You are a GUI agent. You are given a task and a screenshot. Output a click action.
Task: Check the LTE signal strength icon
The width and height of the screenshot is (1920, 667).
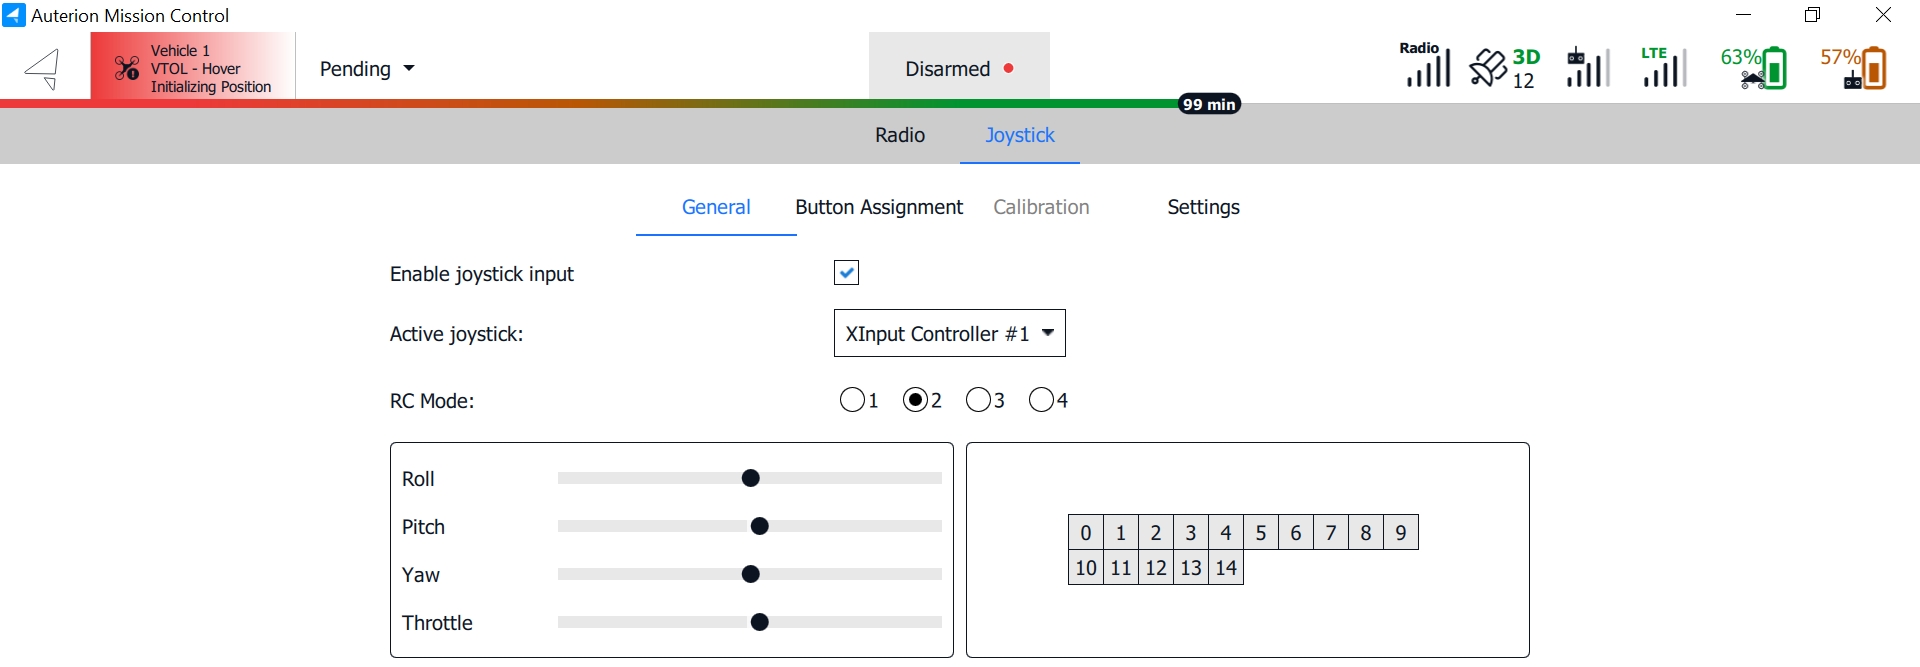(1663, 68)
